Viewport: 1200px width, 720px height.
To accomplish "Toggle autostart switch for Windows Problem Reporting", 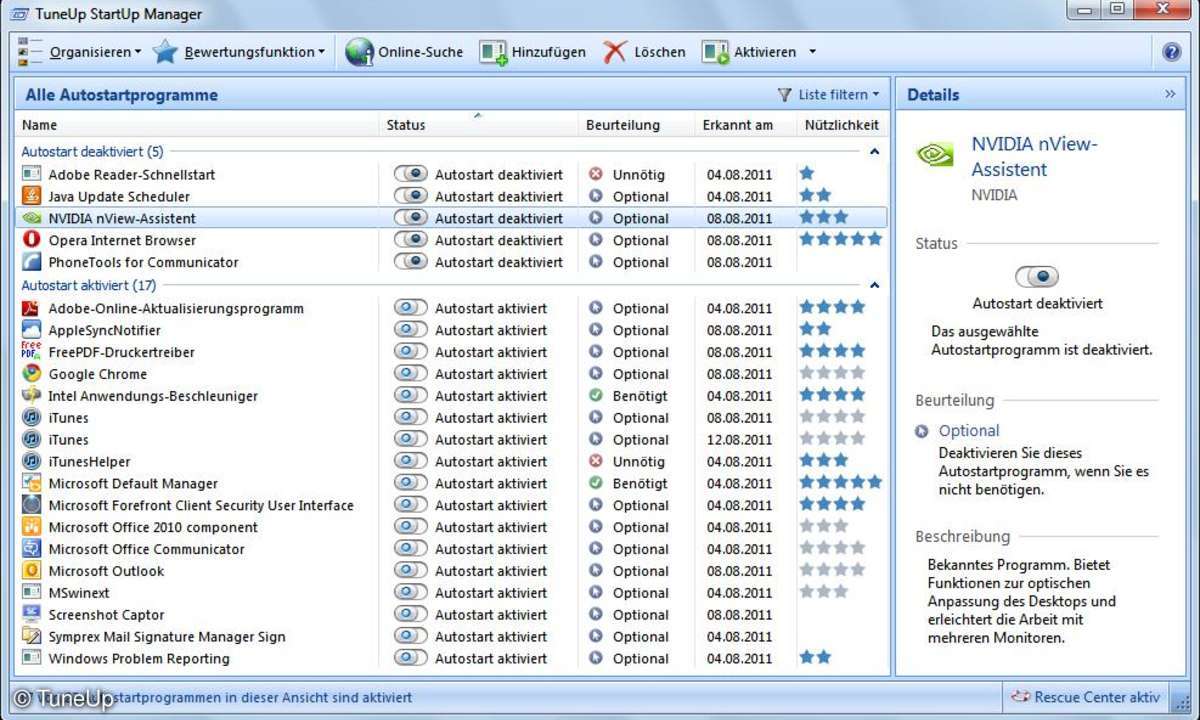I will tap(411, 659).
